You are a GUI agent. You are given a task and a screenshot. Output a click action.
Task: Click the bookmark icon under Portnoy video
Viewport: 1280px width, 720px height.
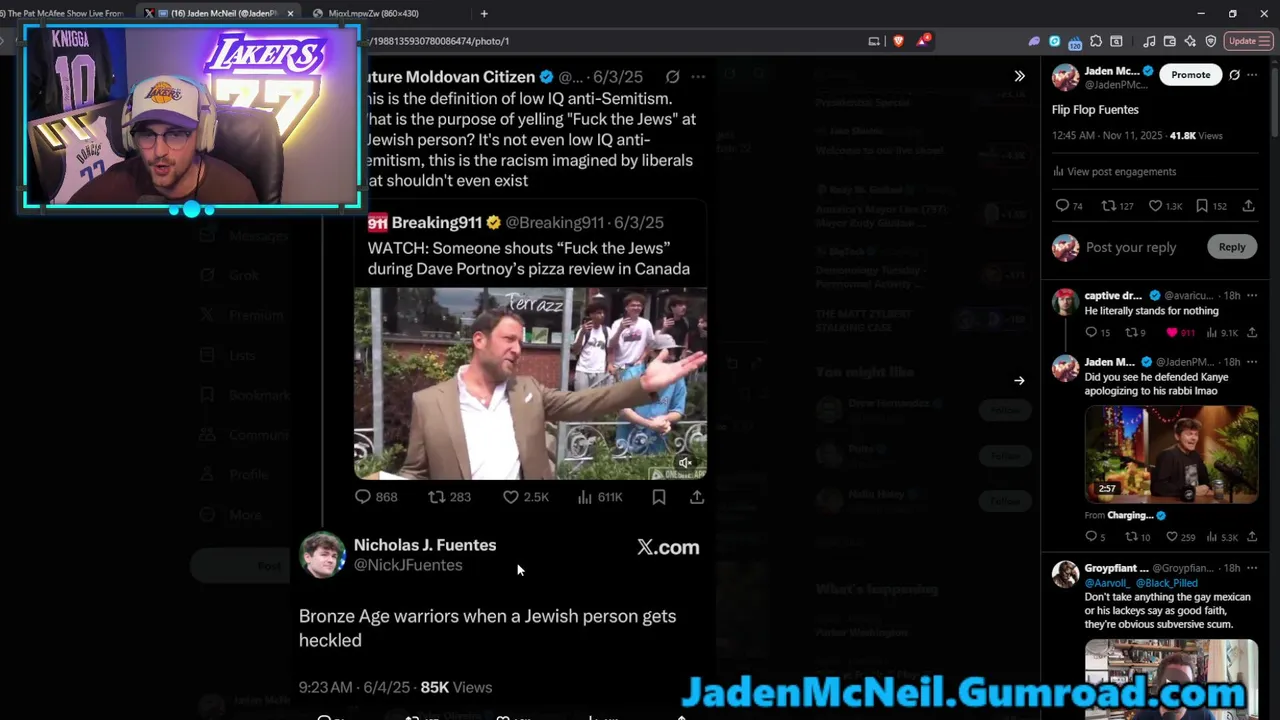[659, 497]
